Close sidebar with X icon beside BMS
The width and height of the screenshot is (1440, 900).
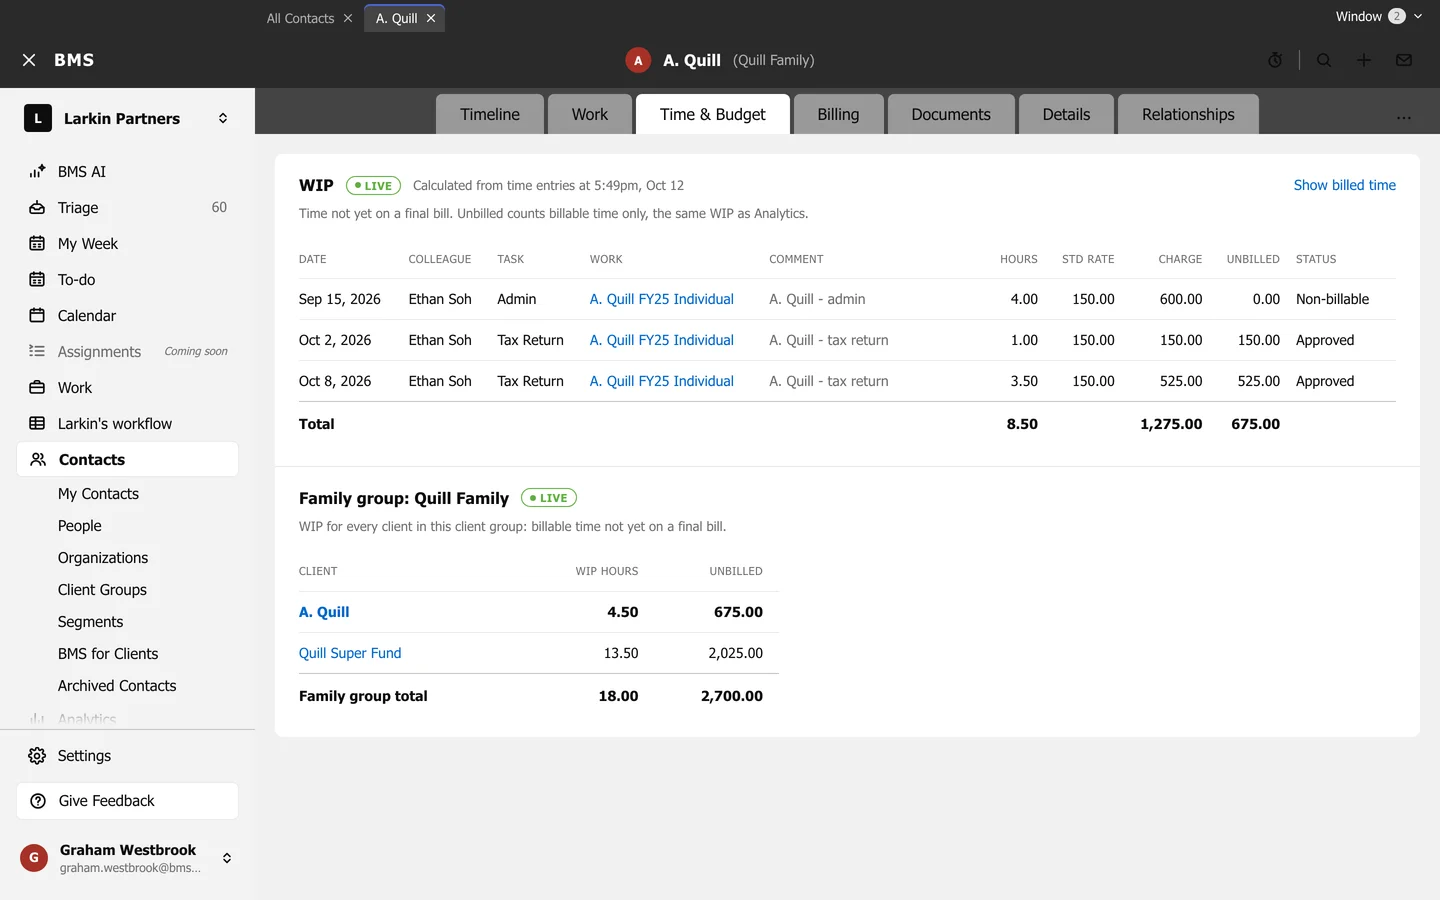click(x=29, y=60)
